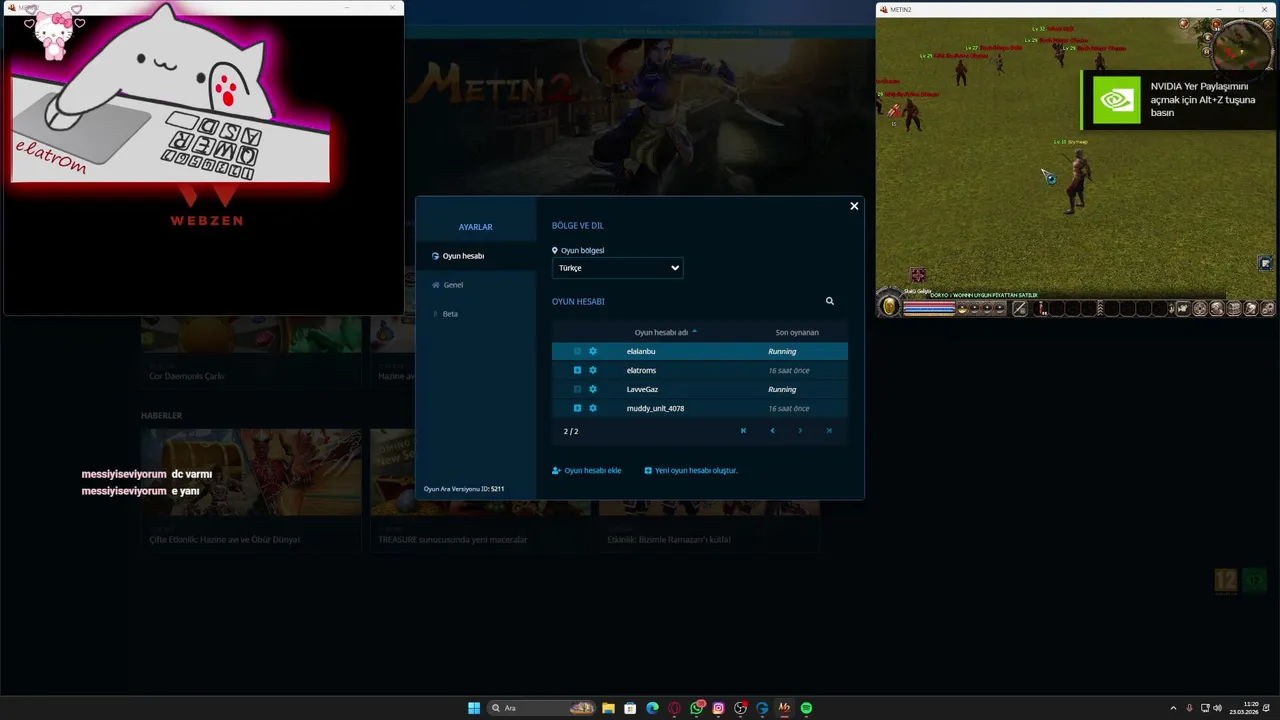Open Opera browser from the taskbar
The image size is (1280, 720).
coord(674,708)
